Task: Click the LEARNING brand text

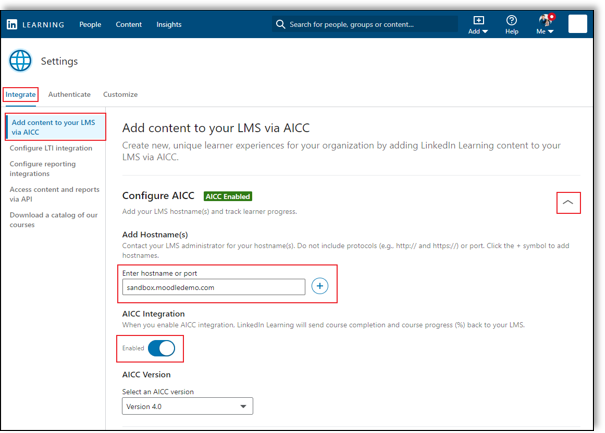Action: click(43, 25)
